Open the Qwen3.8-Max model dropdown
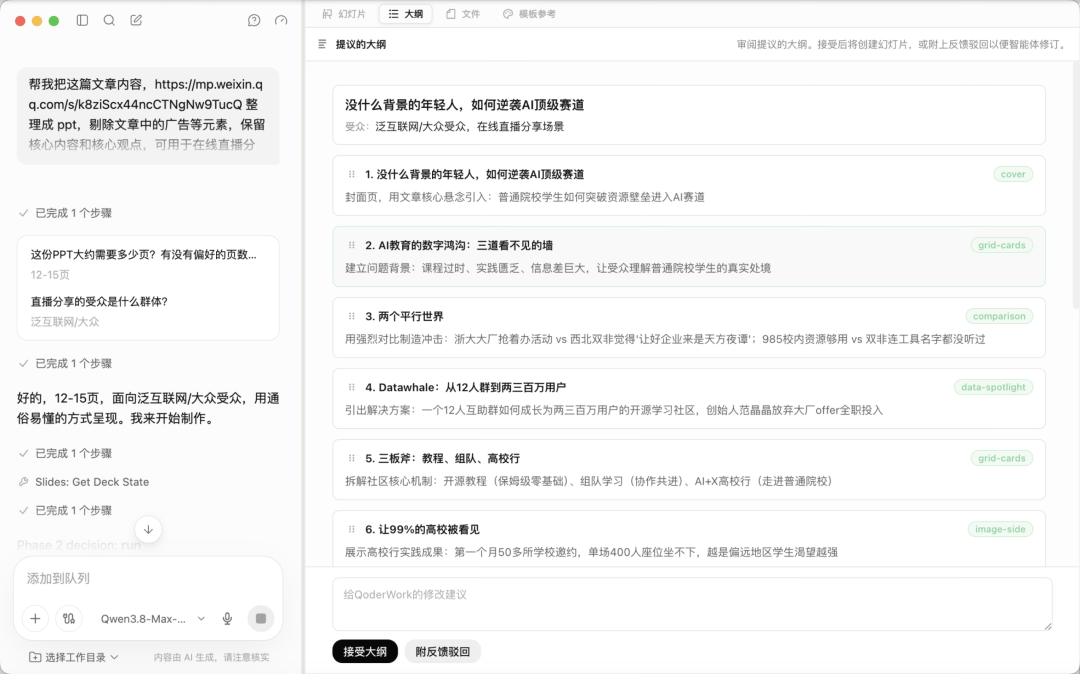 [x=153, y=618]
